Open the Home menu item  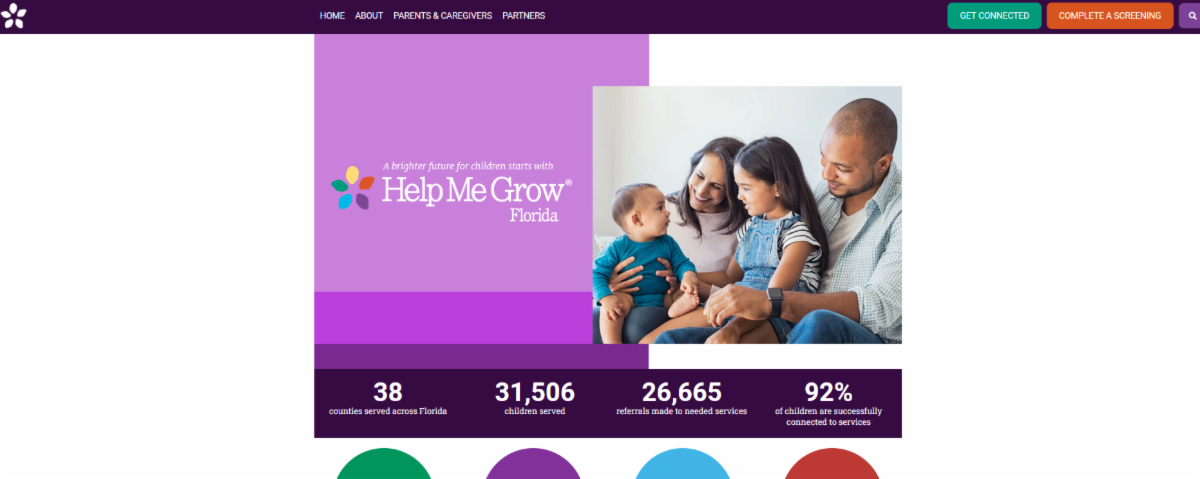click(x=332, y=16)
